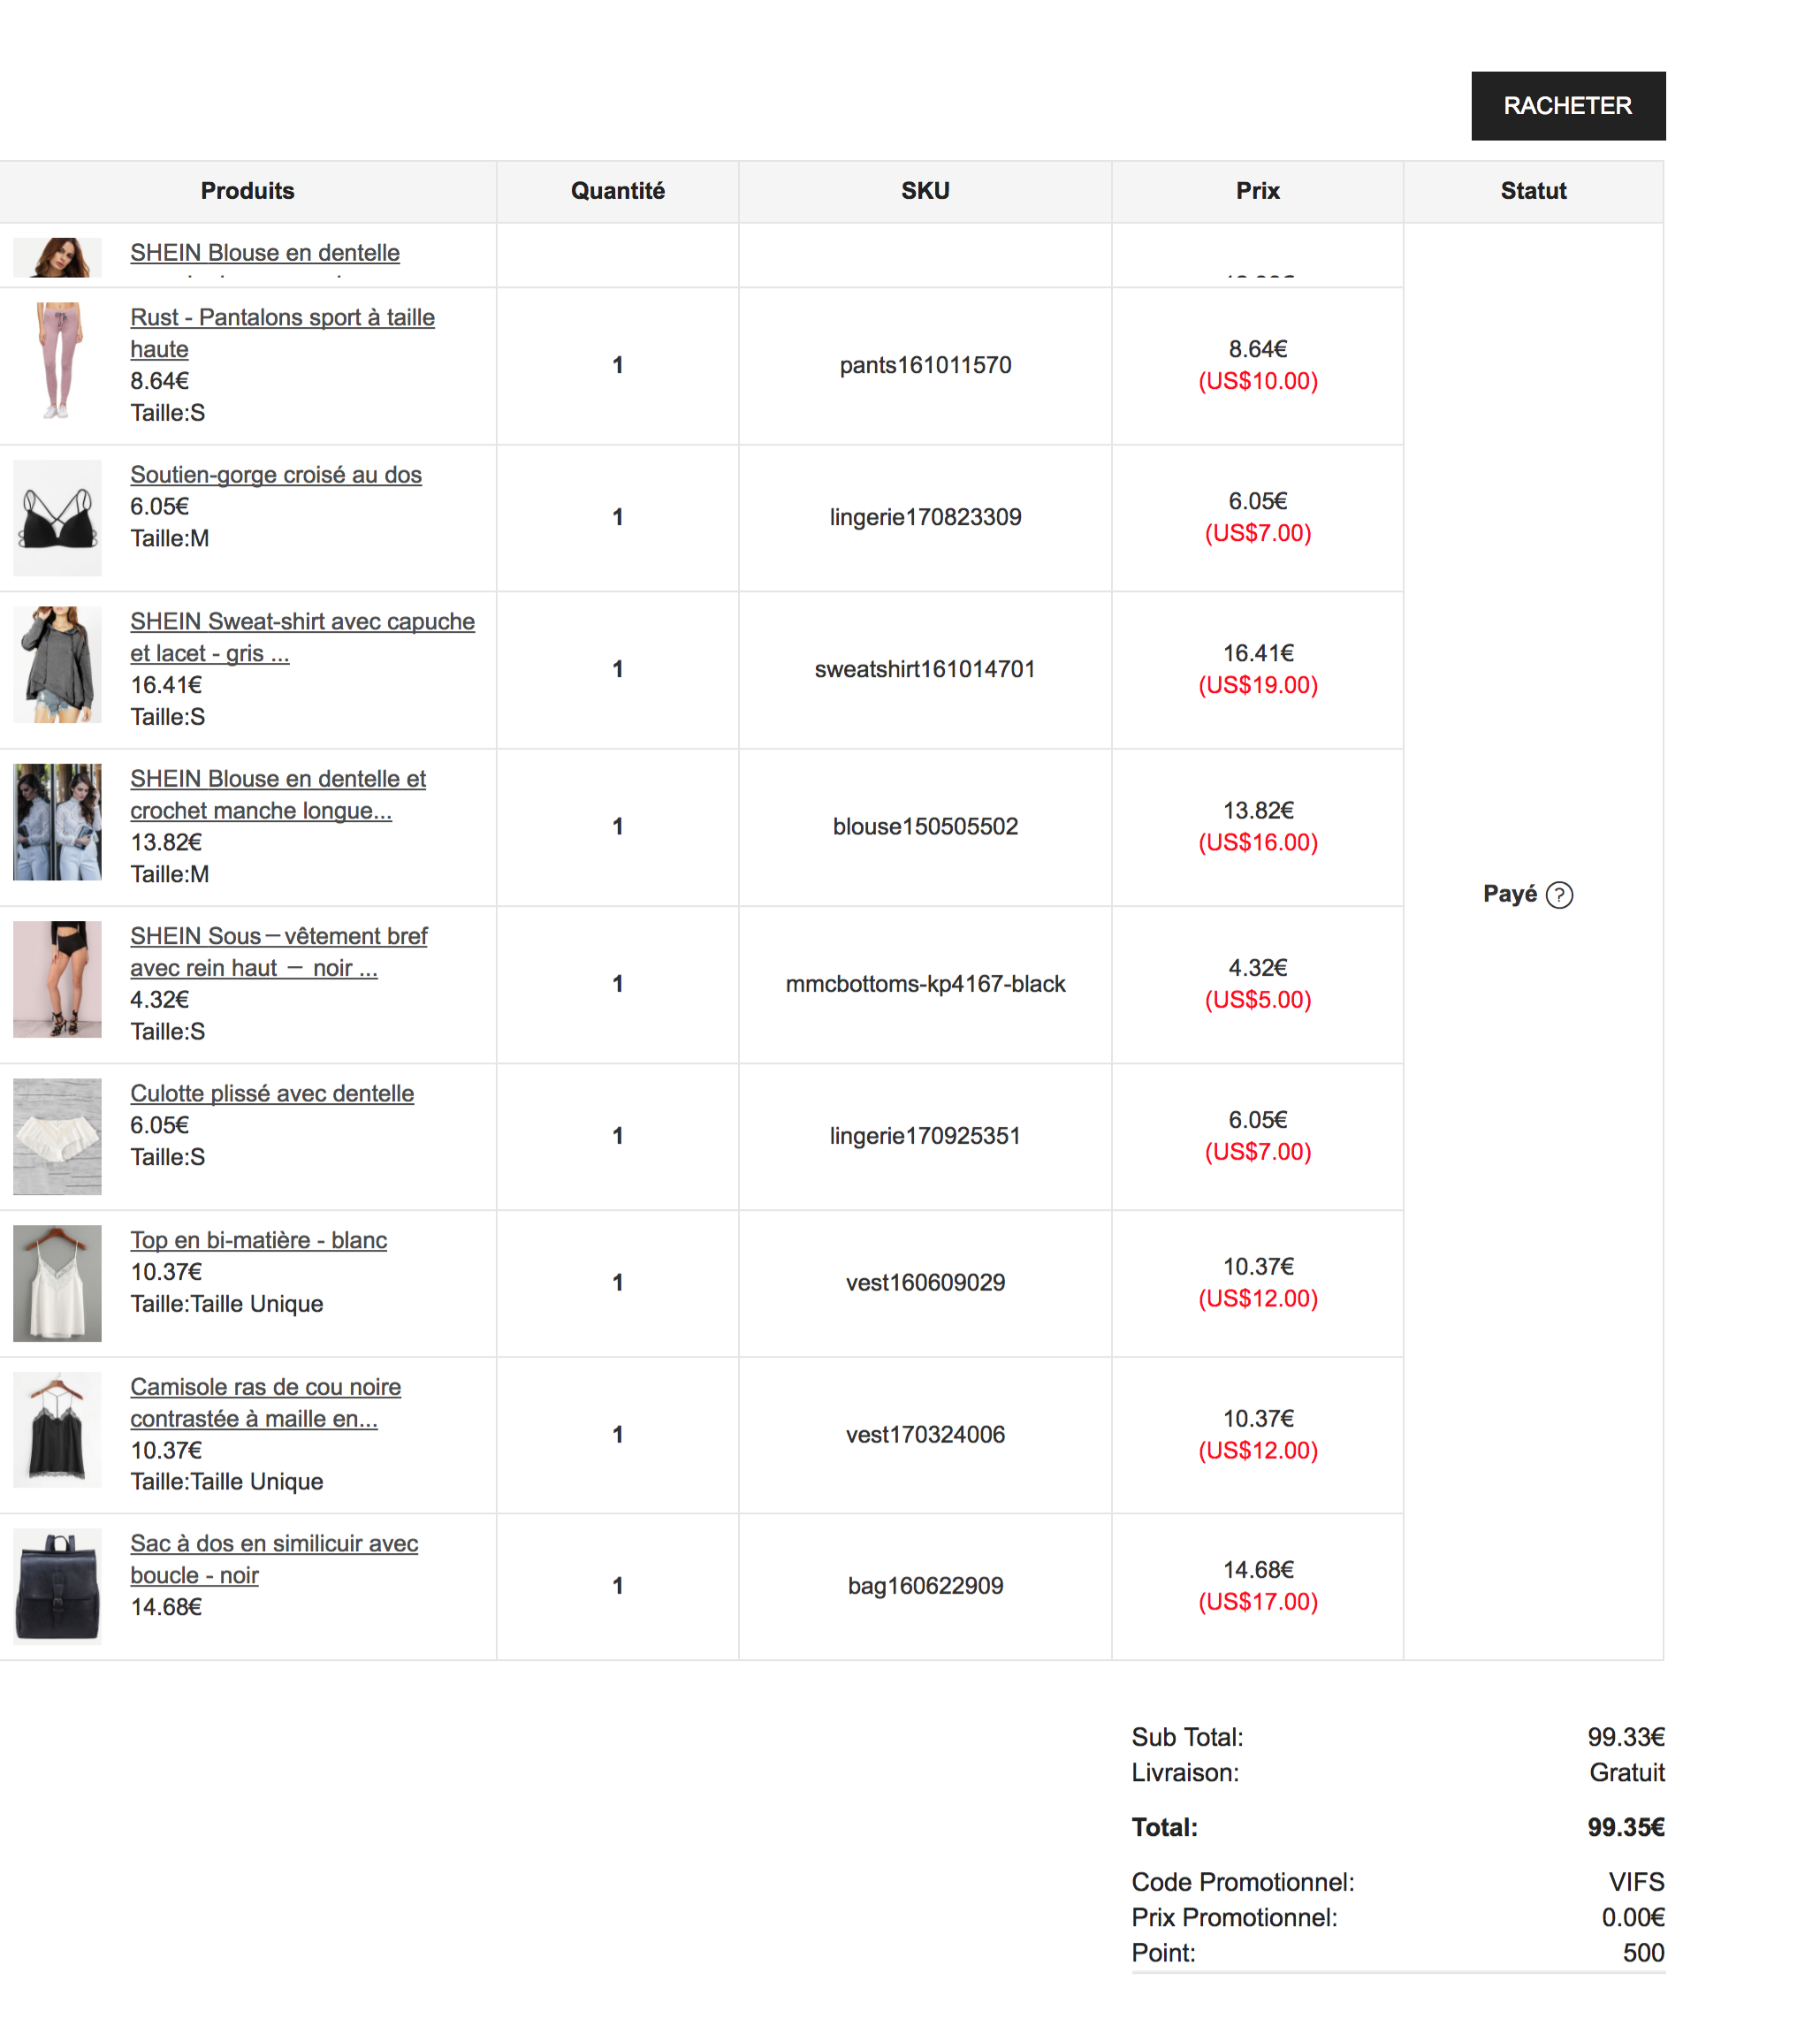
Task: Open the SHEIN Sweat-shirt avec capuche link
Action: click(x=302, y=622)
